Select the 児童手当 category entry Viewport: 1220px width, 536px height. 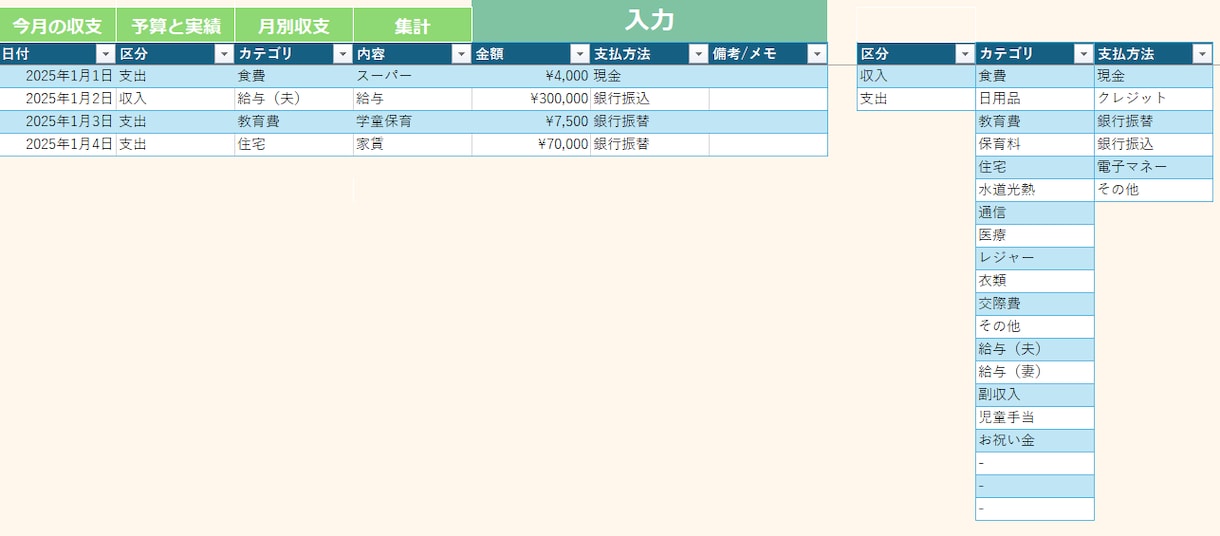point(1035,417)
